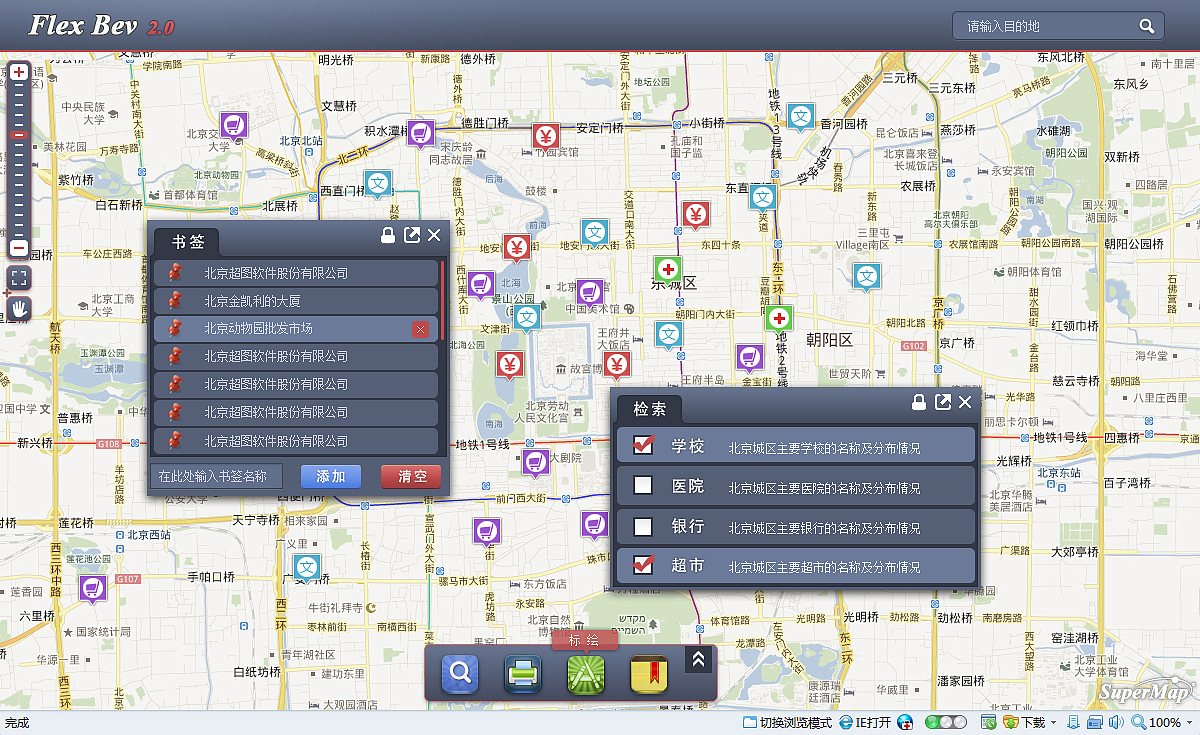Click school marker near 香河园桥
The height and width of the screenshot is (735, 1200).
coord(800,118)
